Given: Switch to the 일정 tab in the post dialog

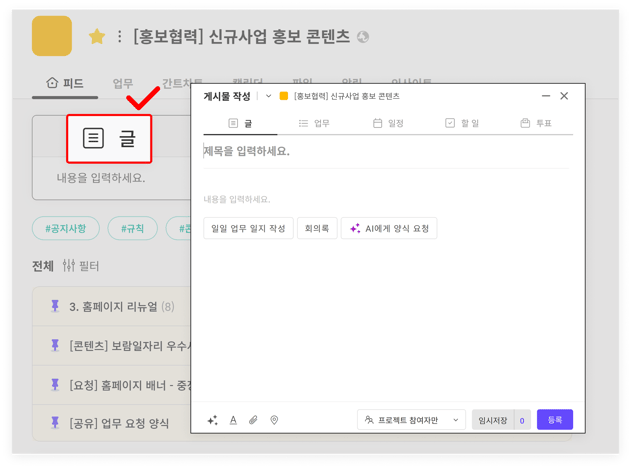Looking at the screenshot, I should coord(388,123).
